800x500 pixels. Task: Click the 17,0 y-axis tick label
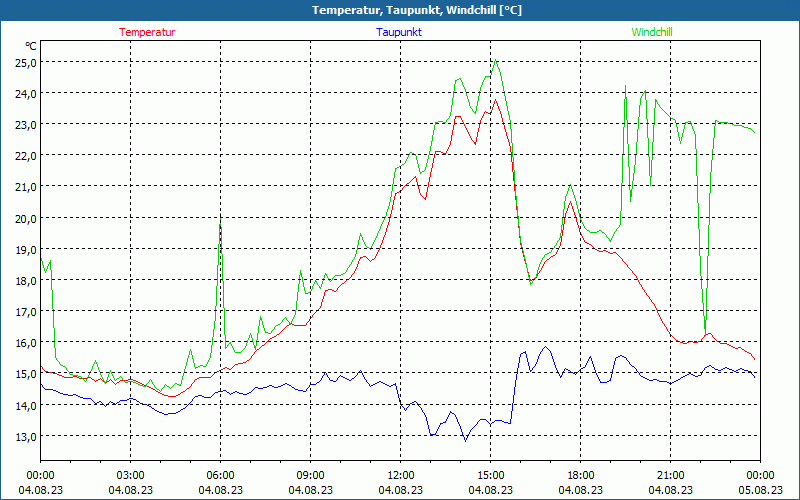(25, 312)
